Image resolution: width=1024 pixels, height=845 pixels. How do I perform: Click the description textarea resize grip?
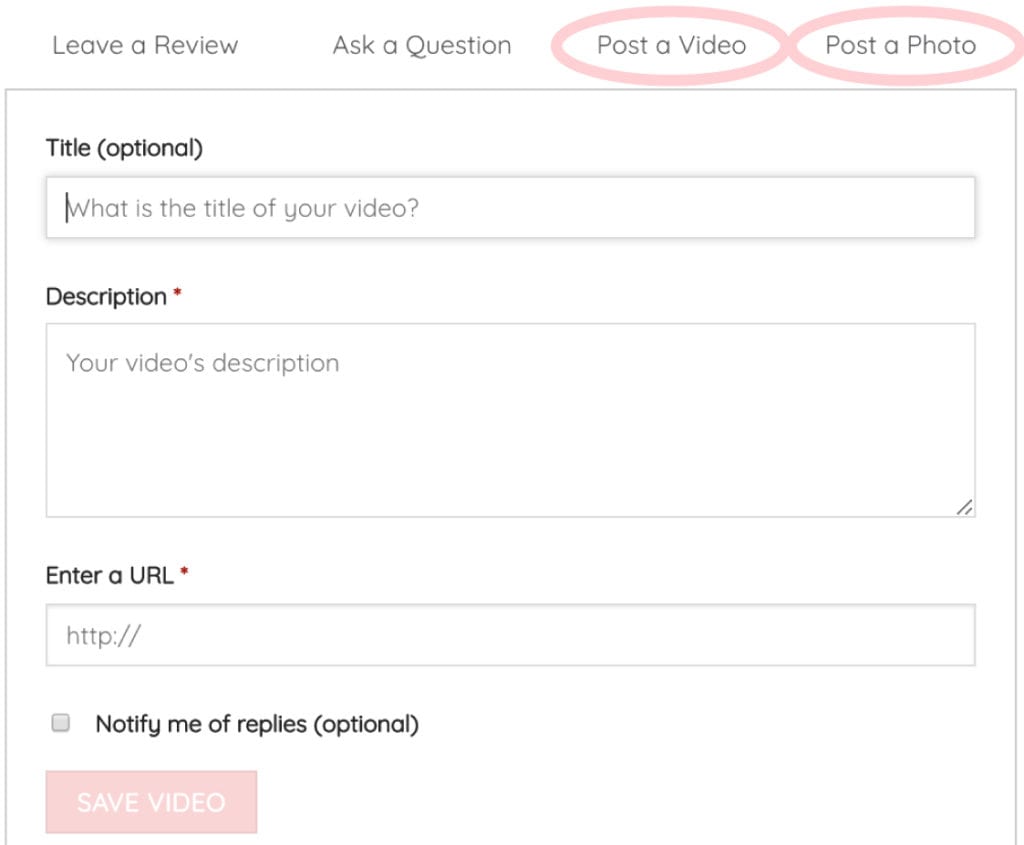[x=966, y=509]
